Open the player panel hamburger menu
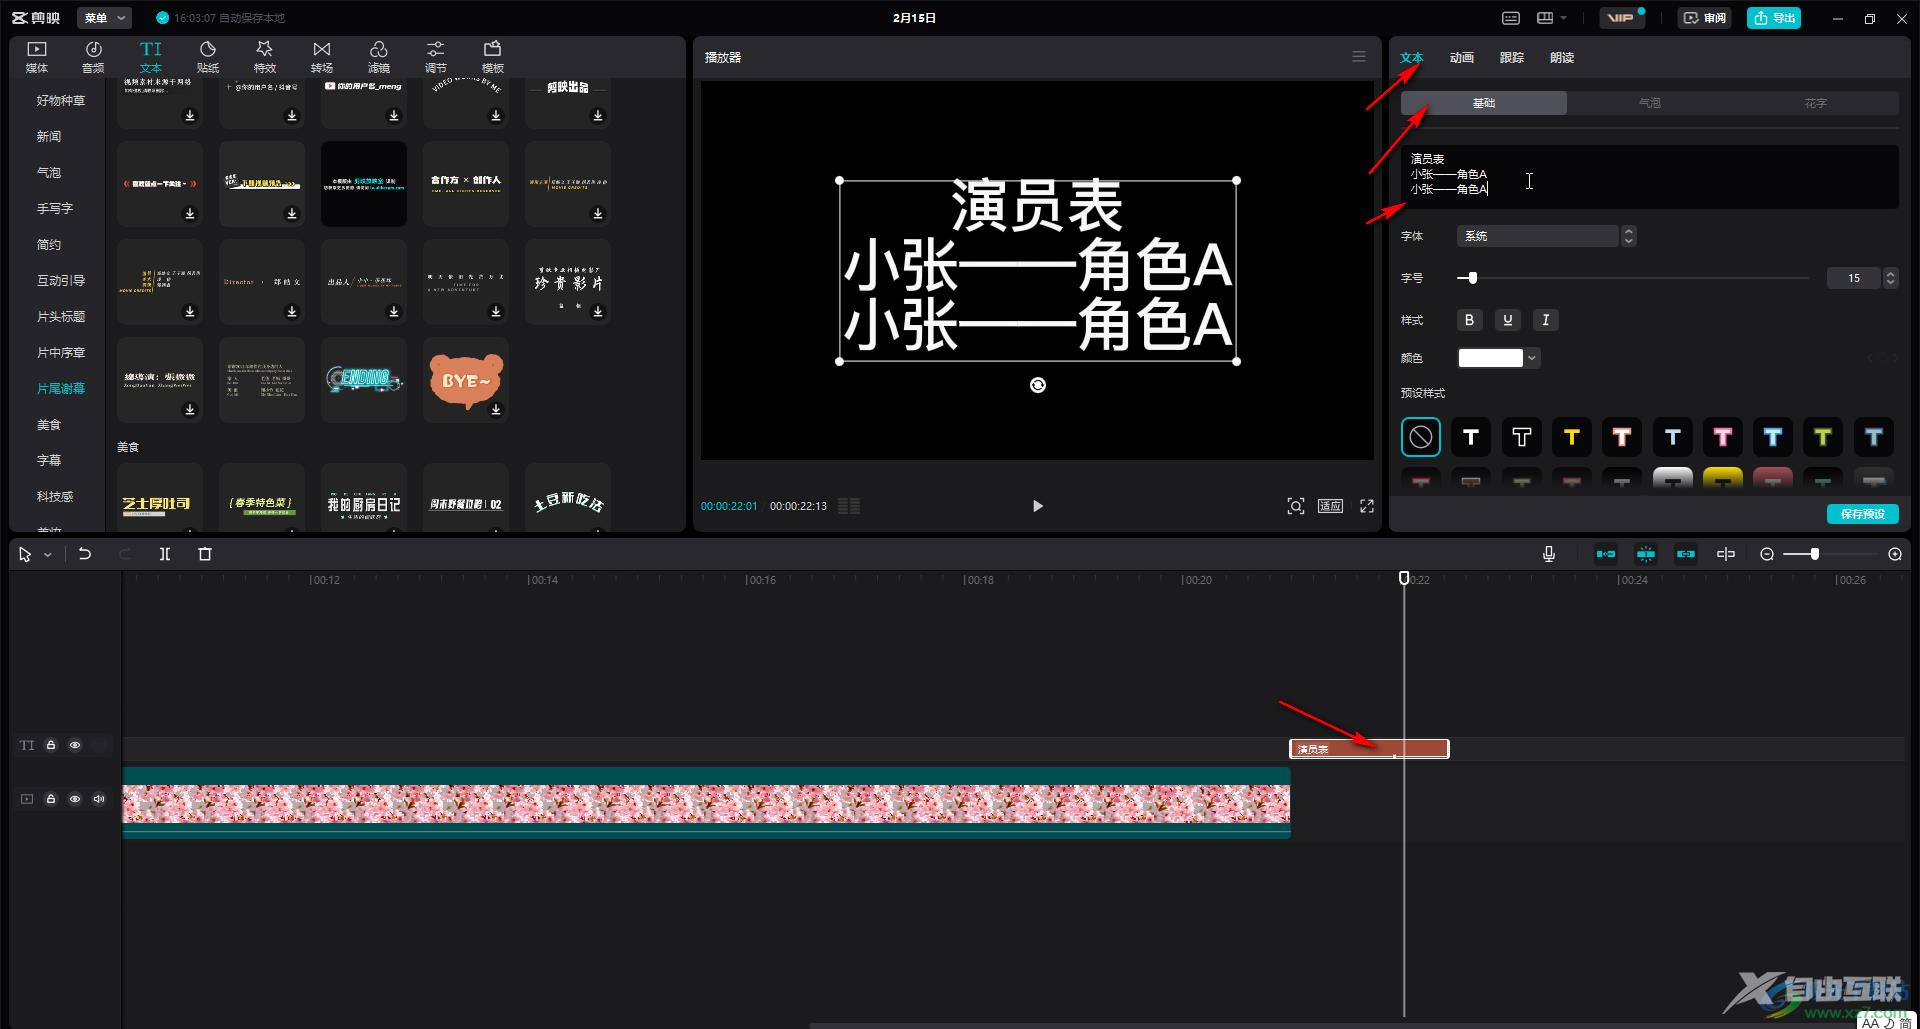 (x=1359, y=57)
